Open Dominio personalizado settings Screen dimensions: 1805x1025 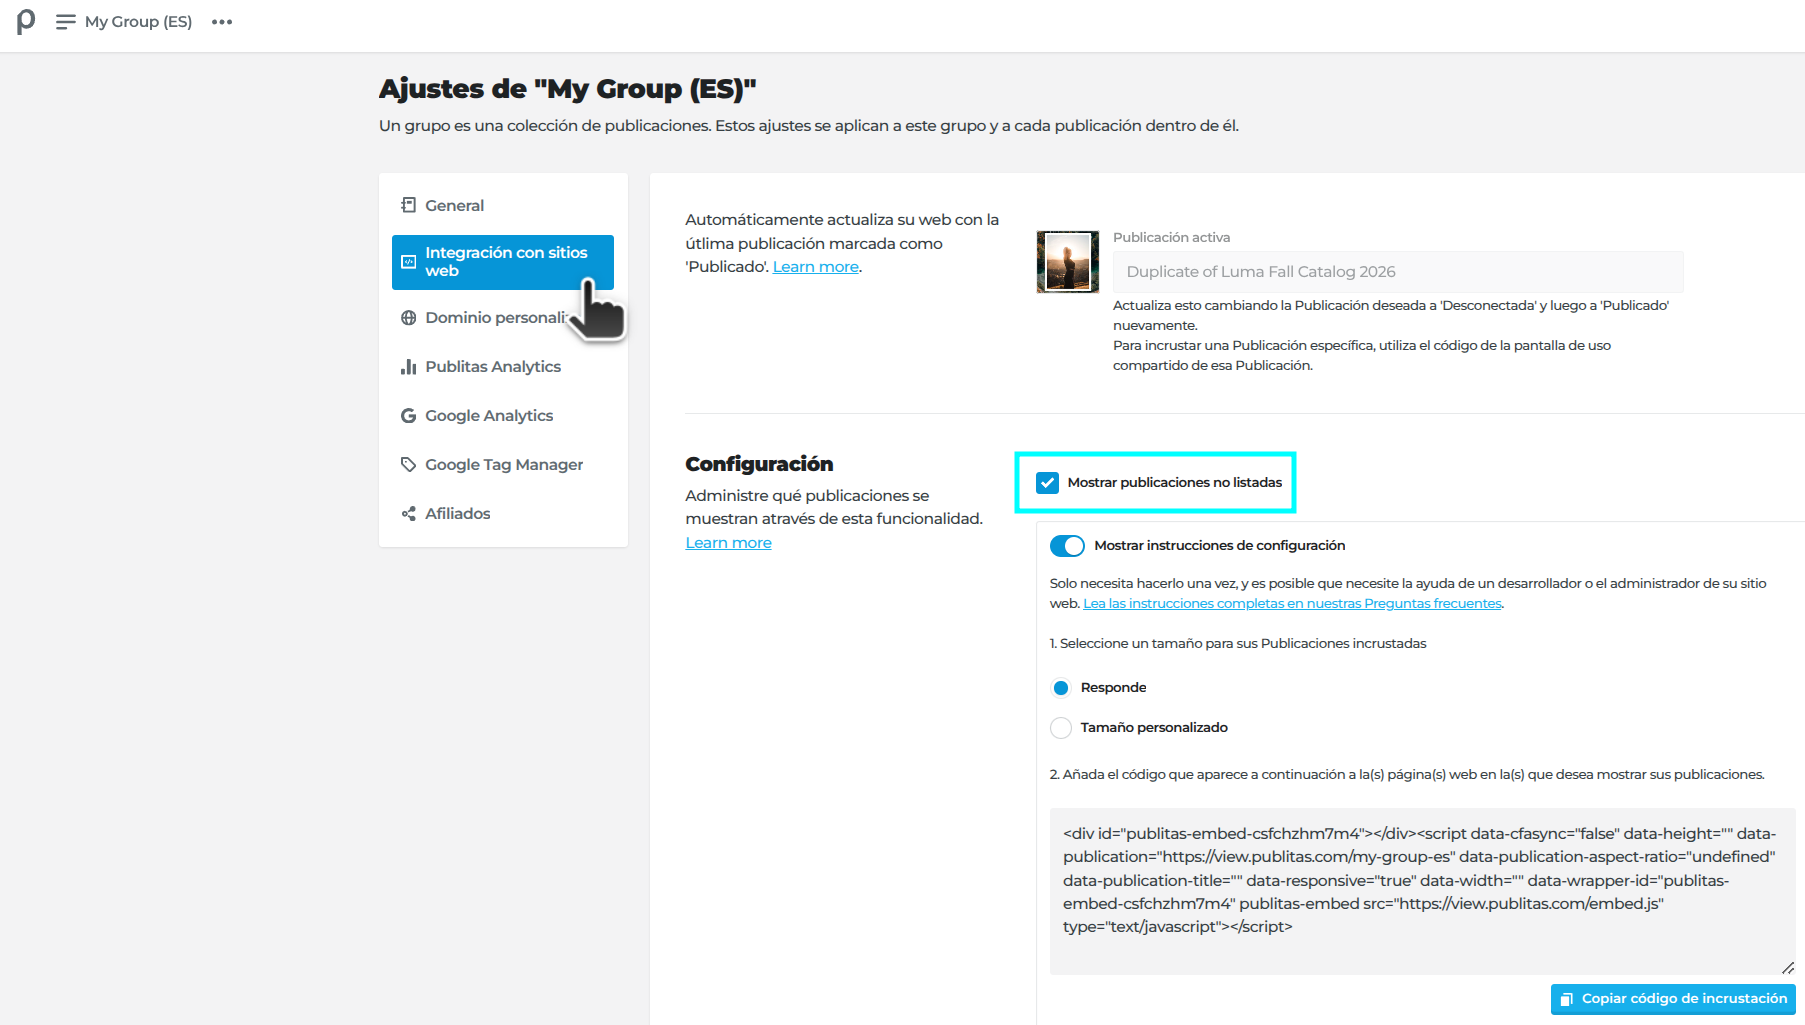pyautogui.click(x=503, y=318)
